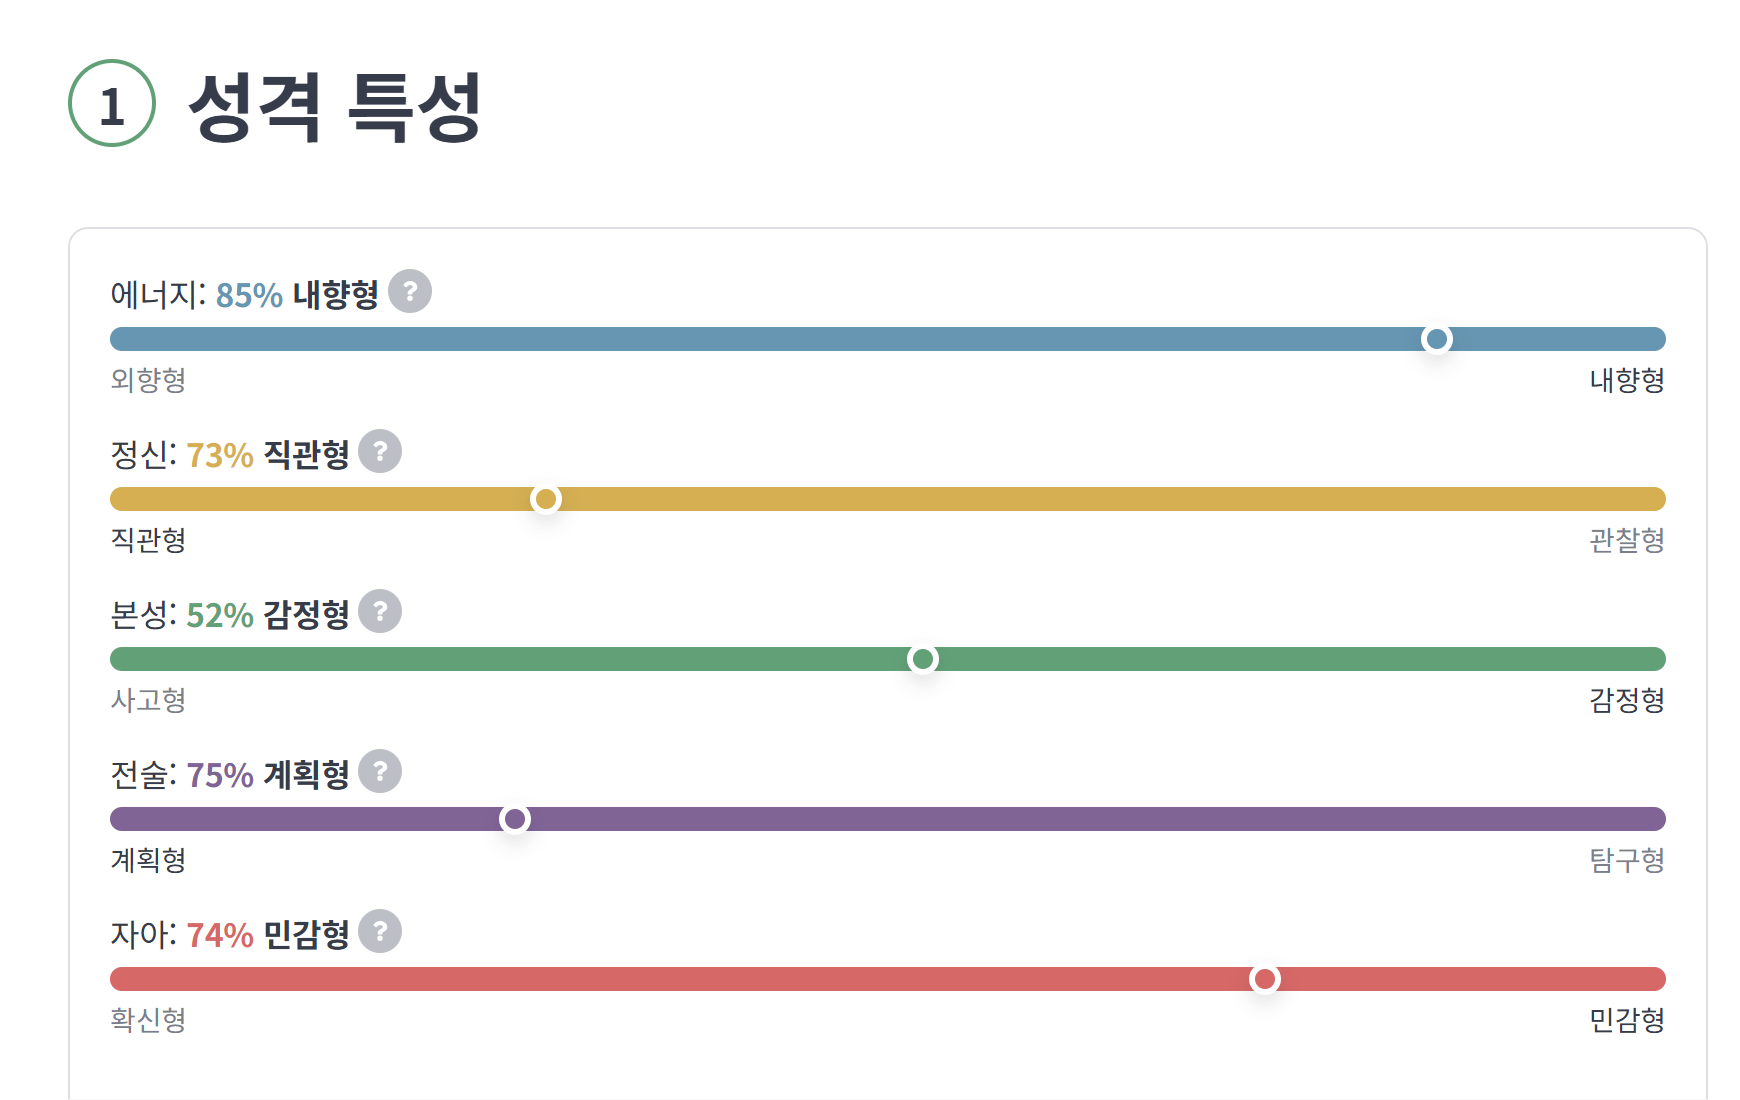Click the green 본성 slider handle

pyautogui.click(x=923, y=659)
